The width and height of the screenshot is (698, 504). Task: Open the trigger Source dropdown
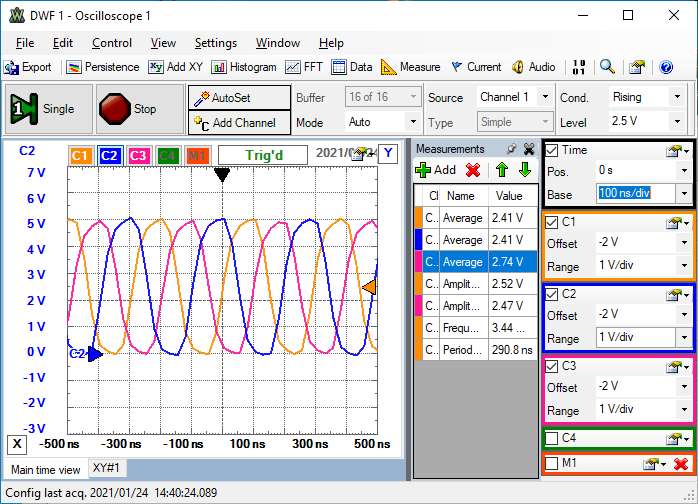point(544,97)
